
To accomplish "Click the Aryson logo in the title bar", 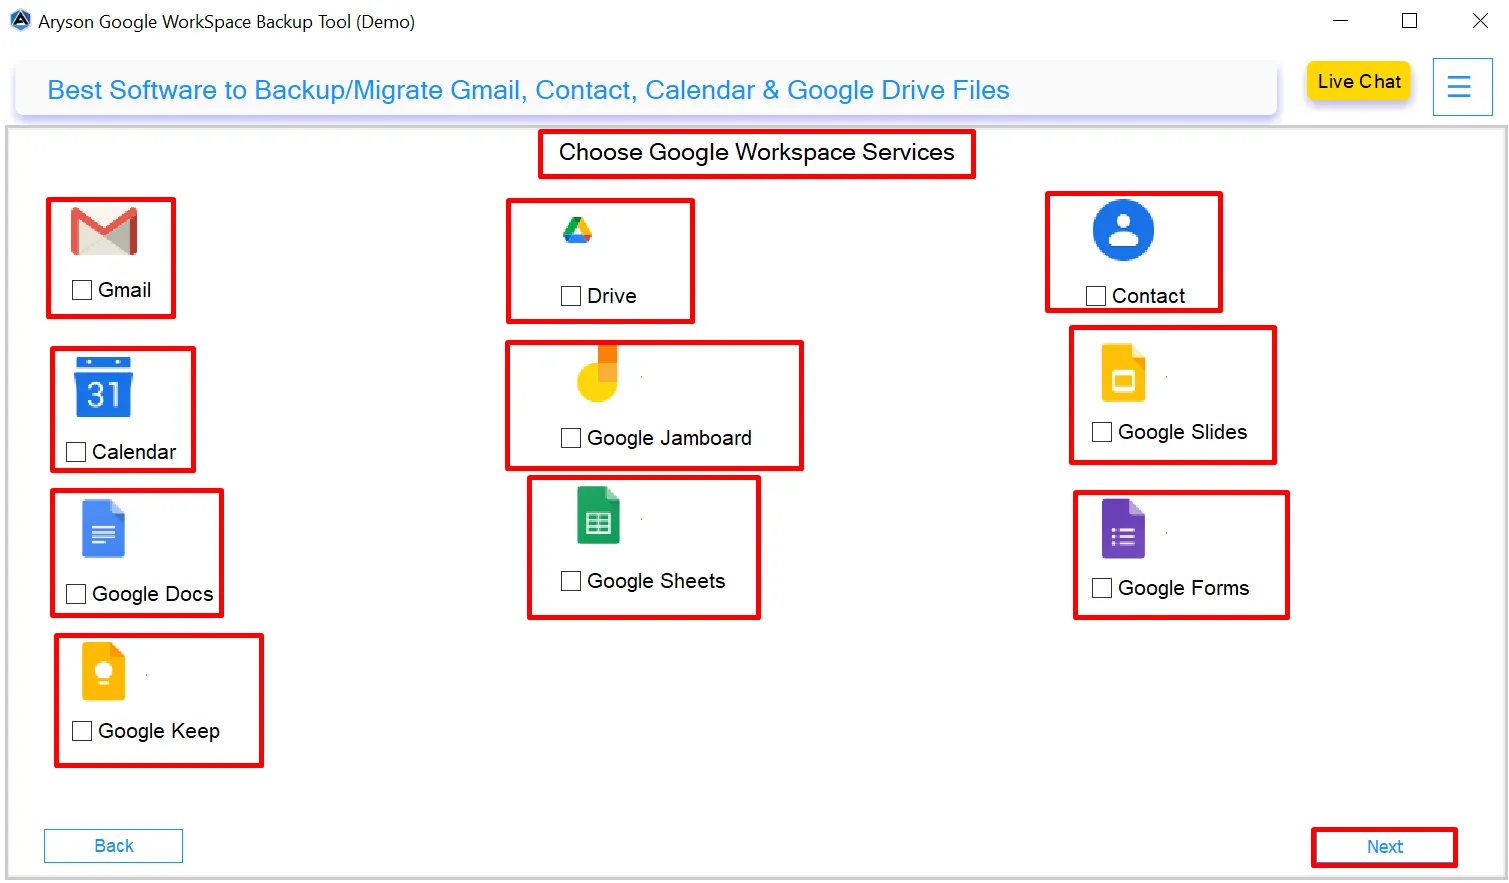I will [20, 20].
